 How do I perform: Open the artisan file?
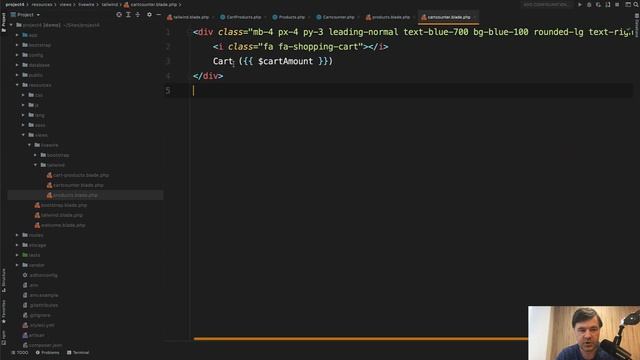pos(34,335)
